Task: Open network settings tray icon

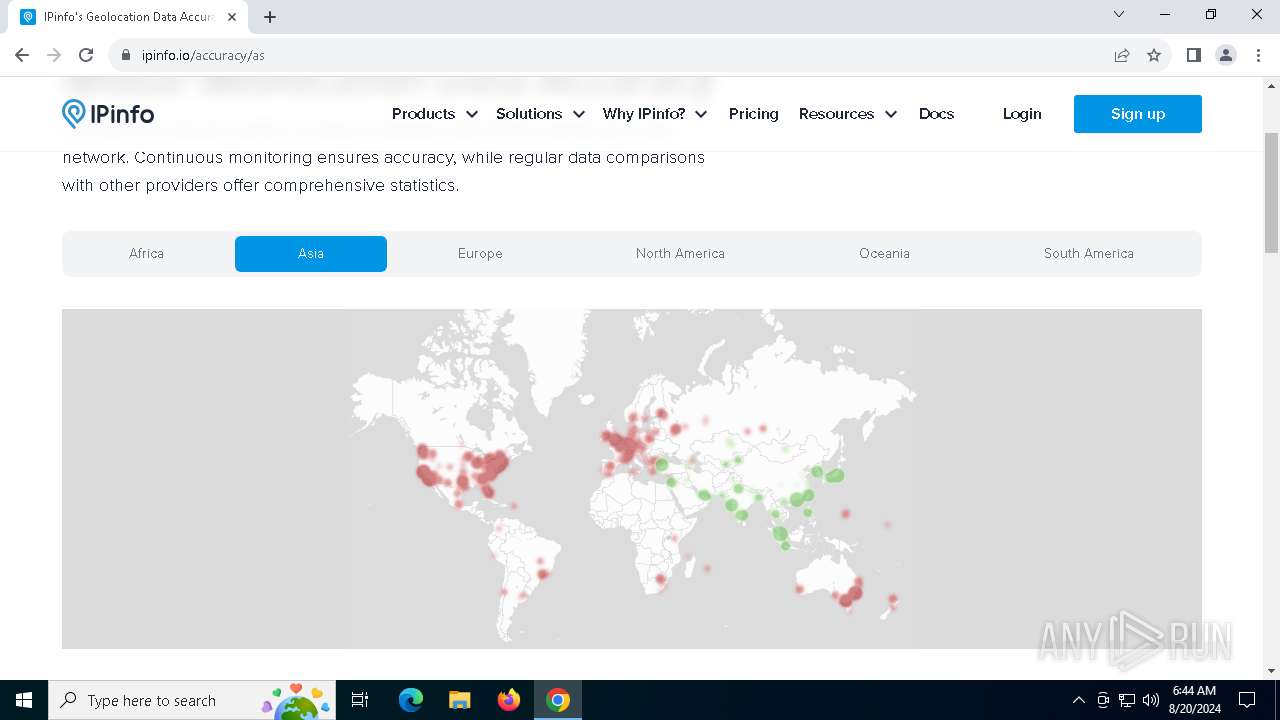Action: point(1127,700)
